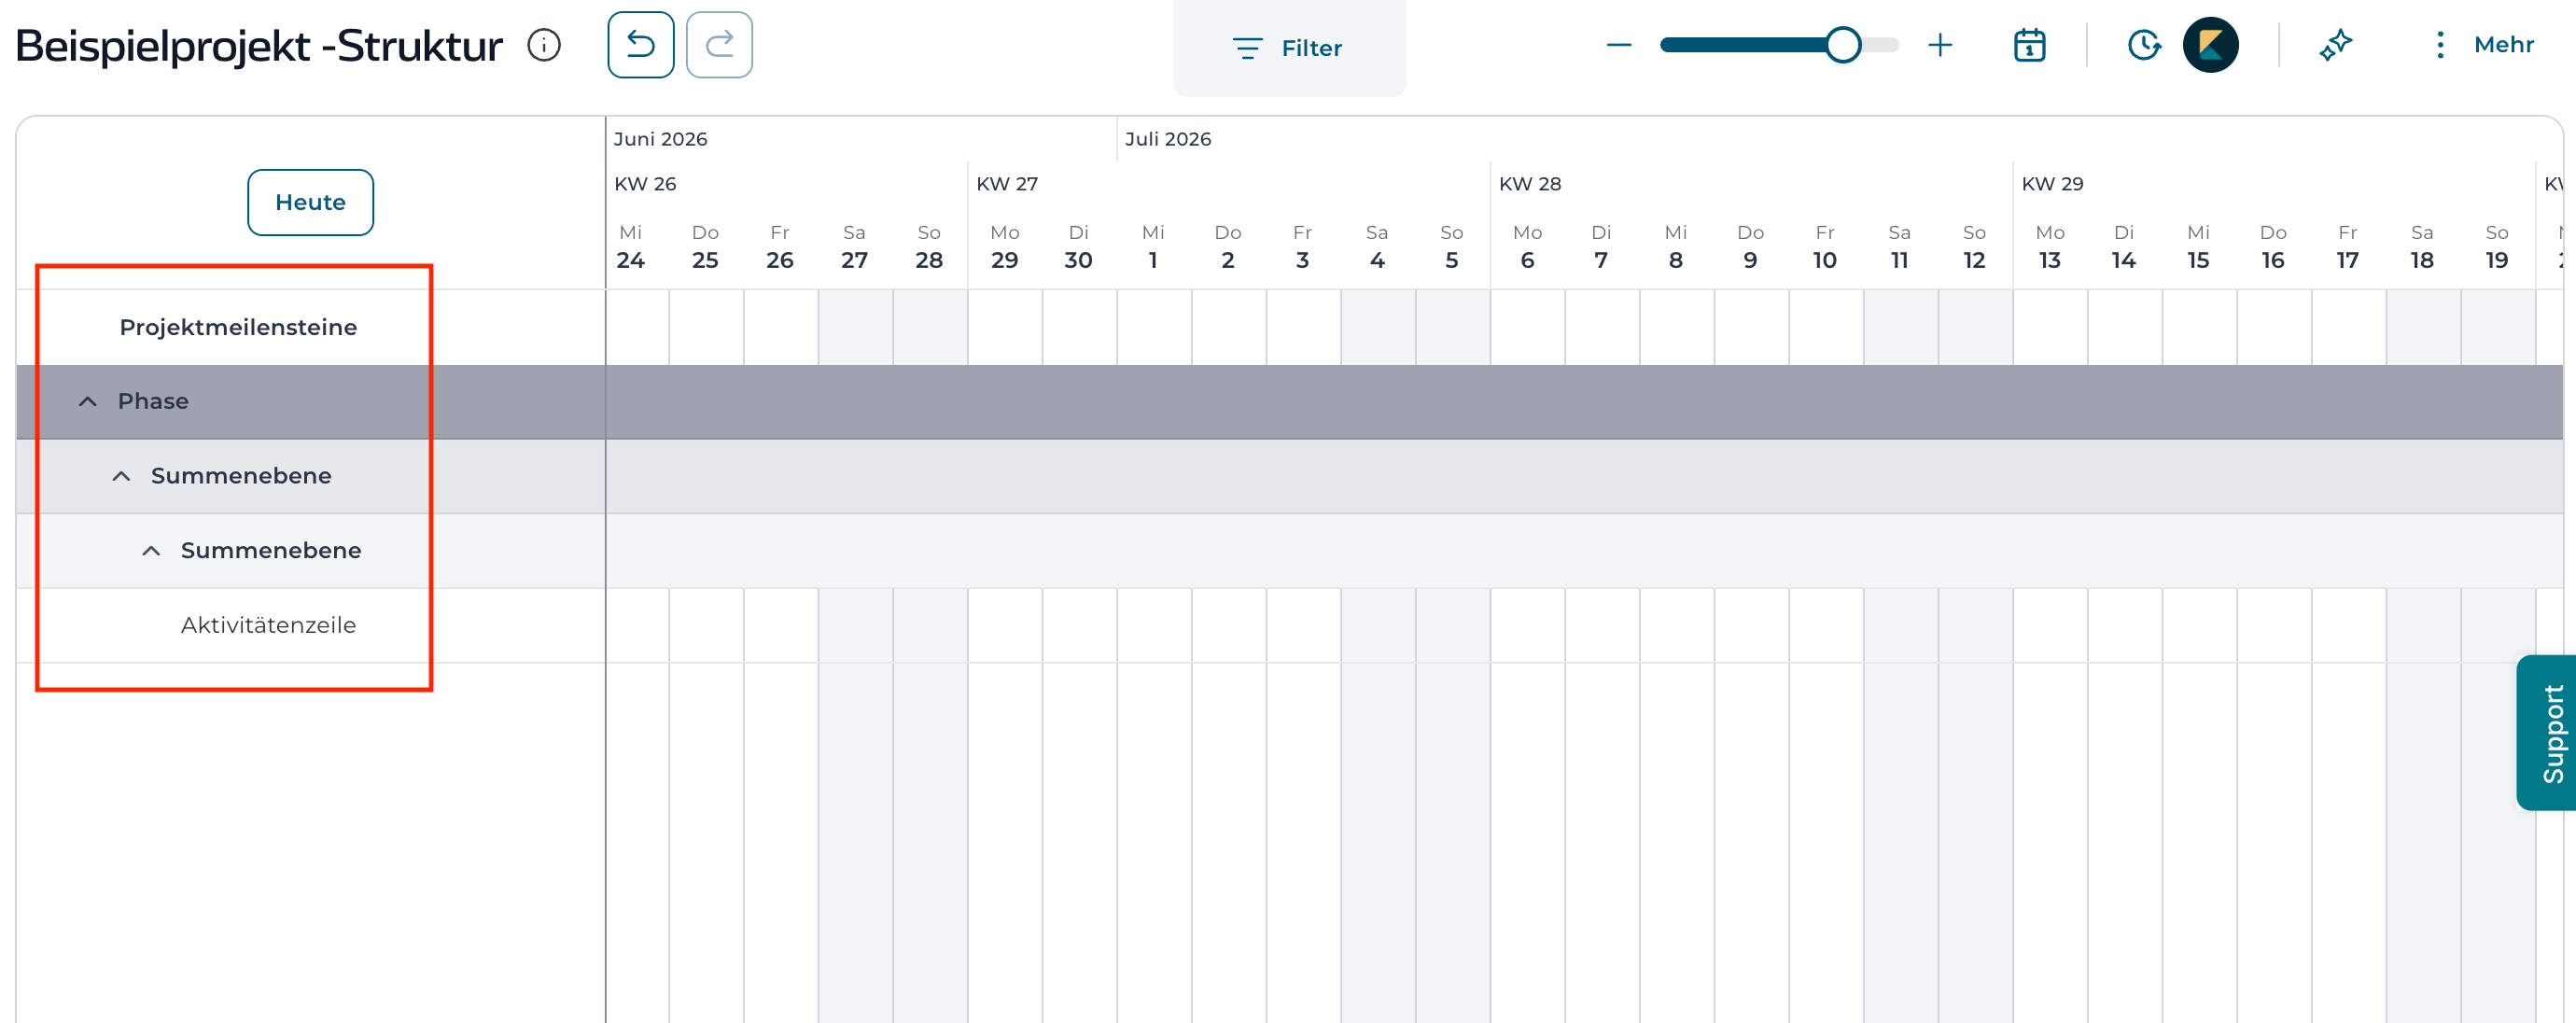
Task: Open the Support side tab
Action: (2548, 733)
